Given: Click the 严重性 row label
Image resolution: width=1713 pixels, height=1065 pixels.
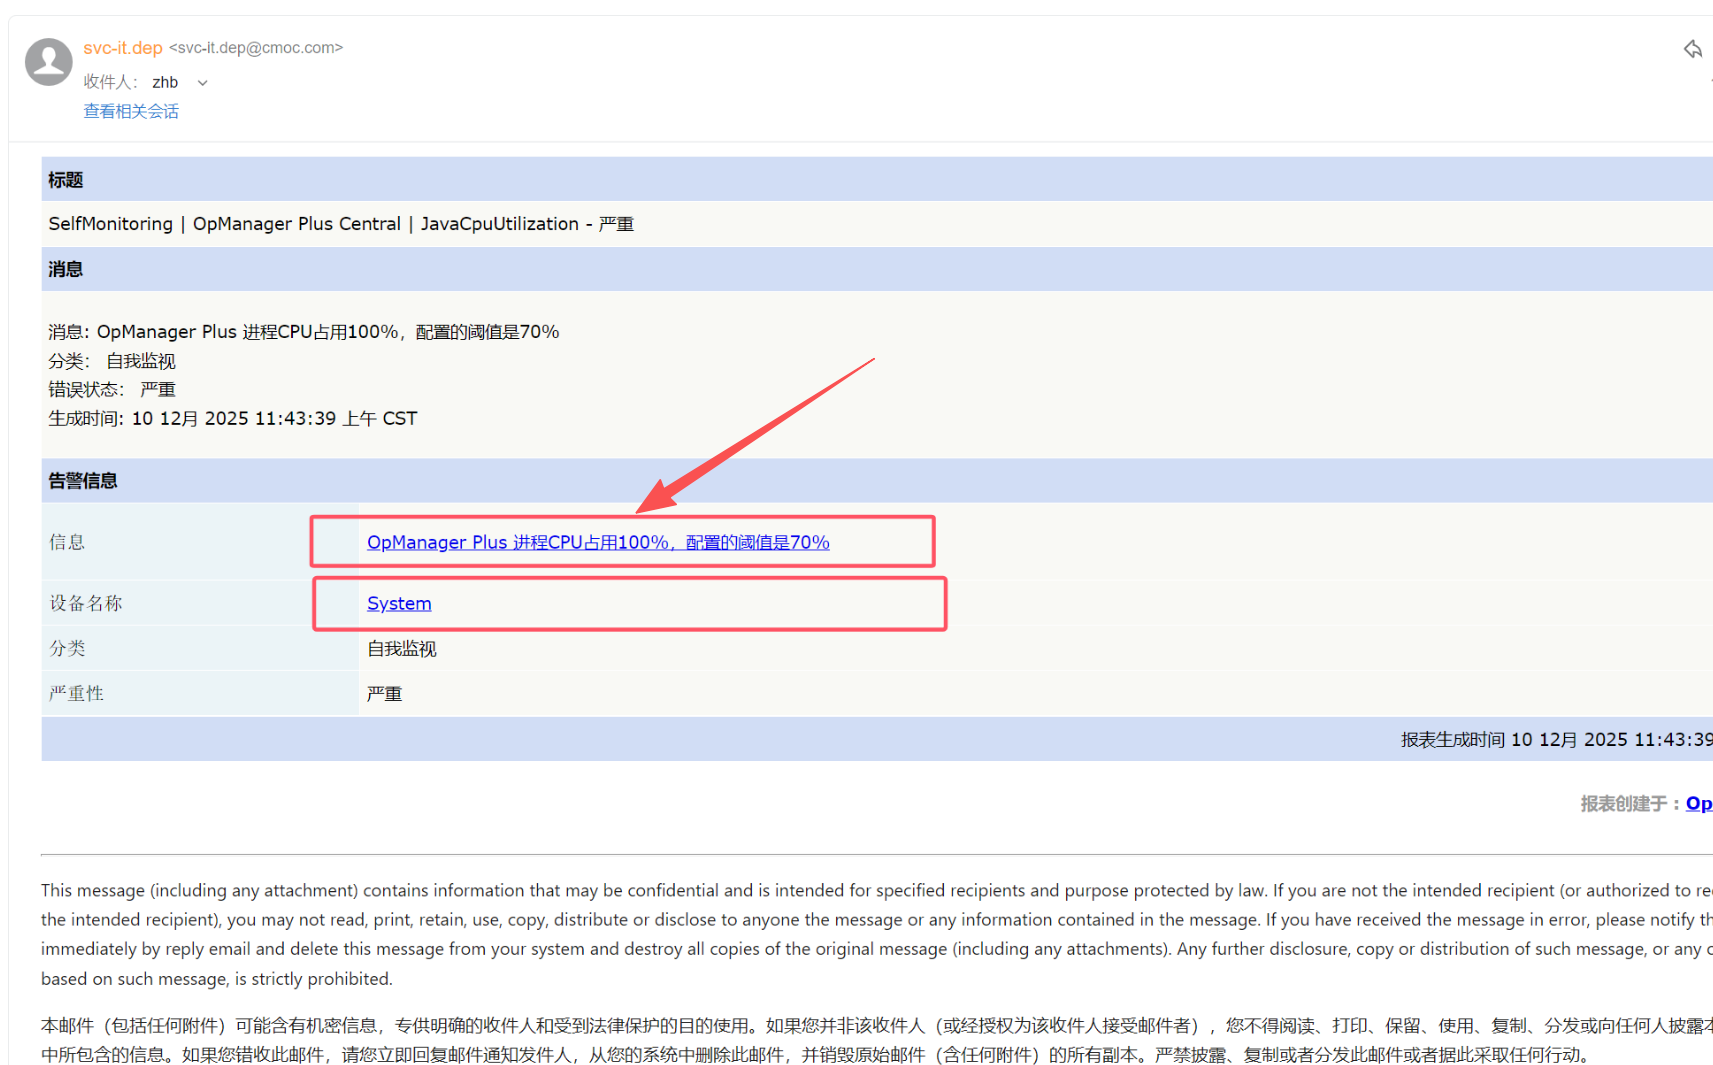Looking at the screenshot, I should [76, 693].
